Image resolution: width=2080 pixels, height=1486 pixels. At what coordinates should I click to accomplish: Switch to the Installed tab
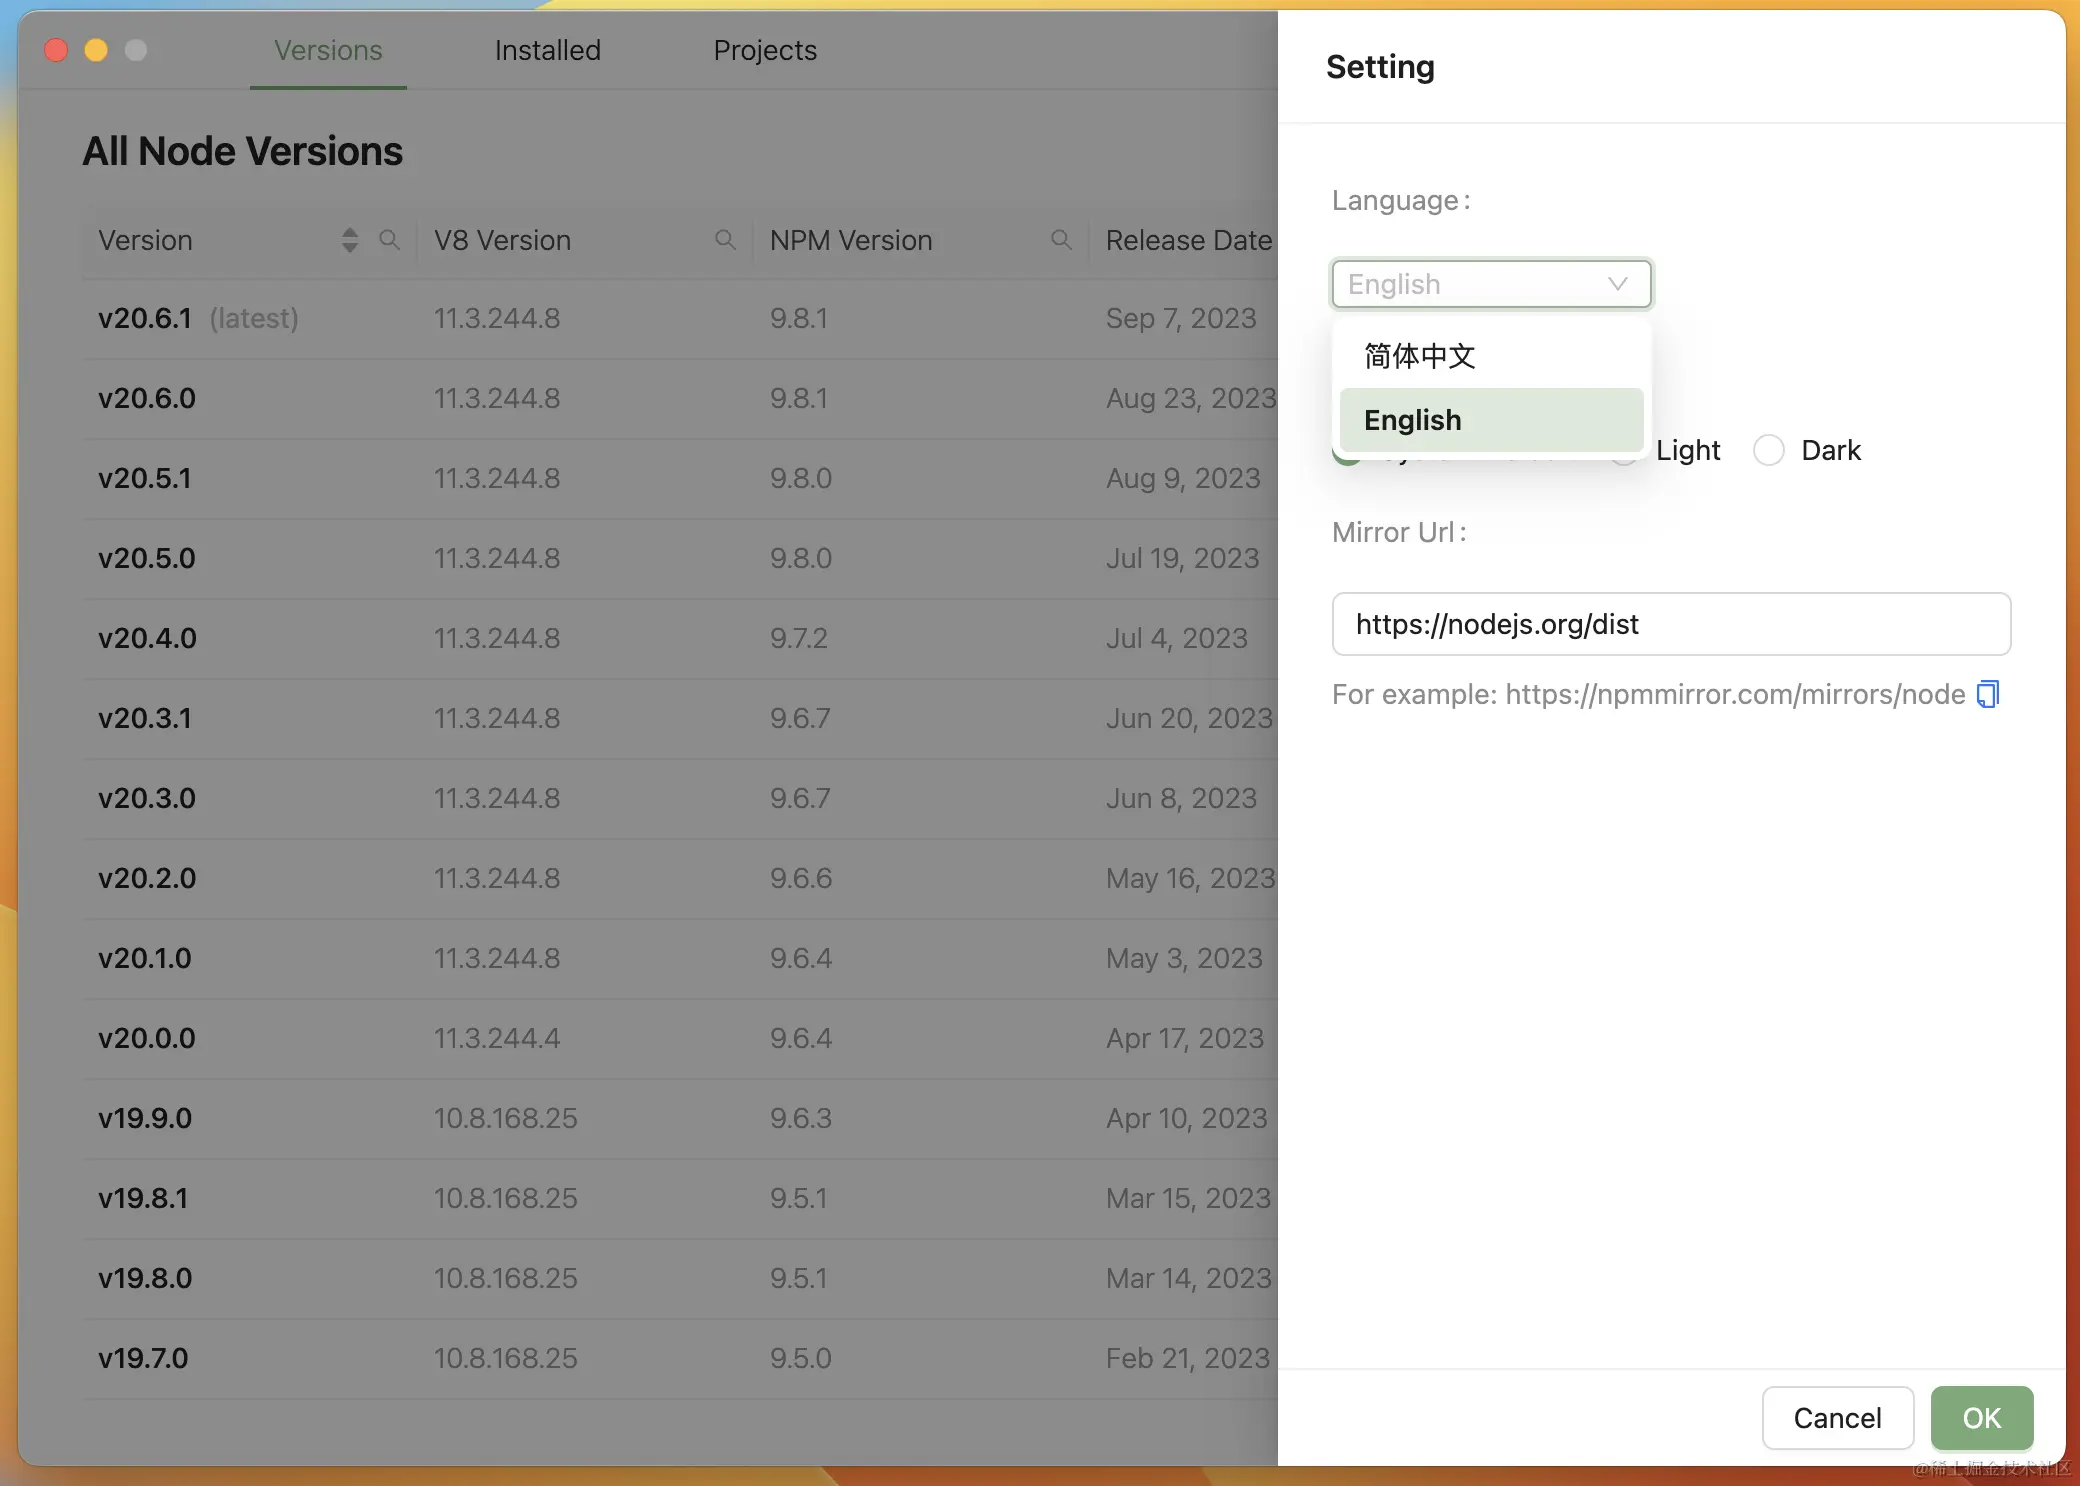coord(547,50)
